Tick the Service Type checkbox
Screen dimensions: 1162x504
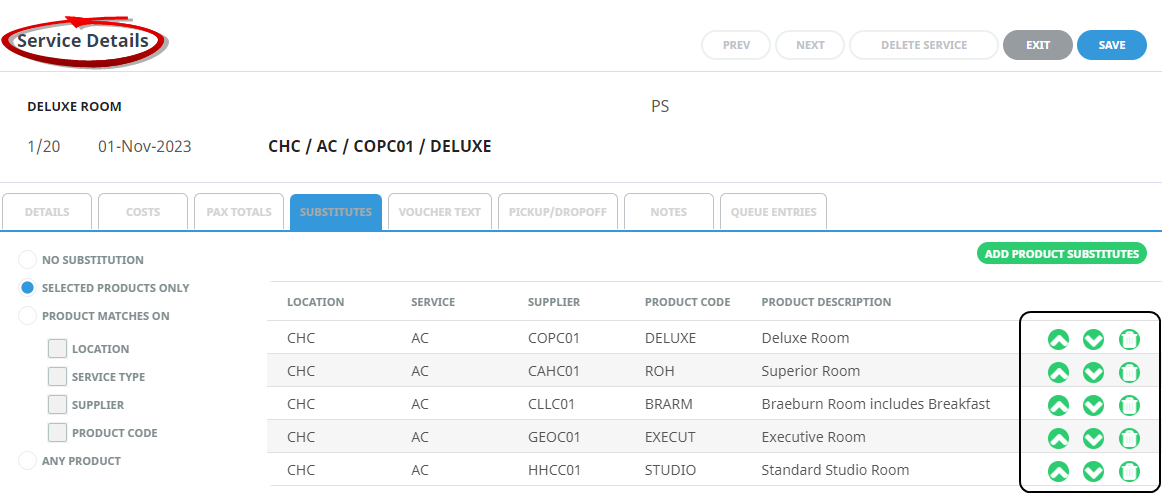click(58, 377)
